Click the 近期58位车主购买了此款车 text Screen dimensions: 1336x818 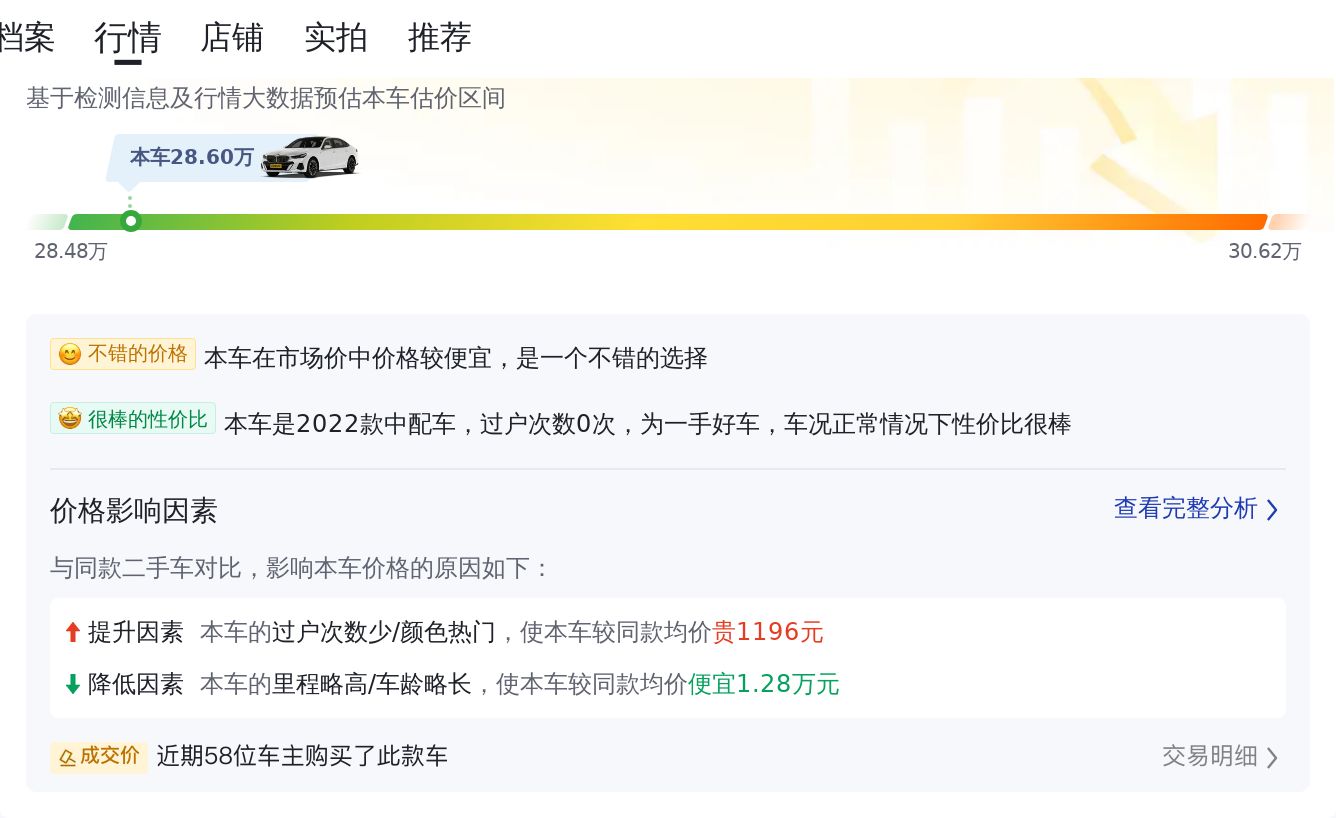point(302,756)
